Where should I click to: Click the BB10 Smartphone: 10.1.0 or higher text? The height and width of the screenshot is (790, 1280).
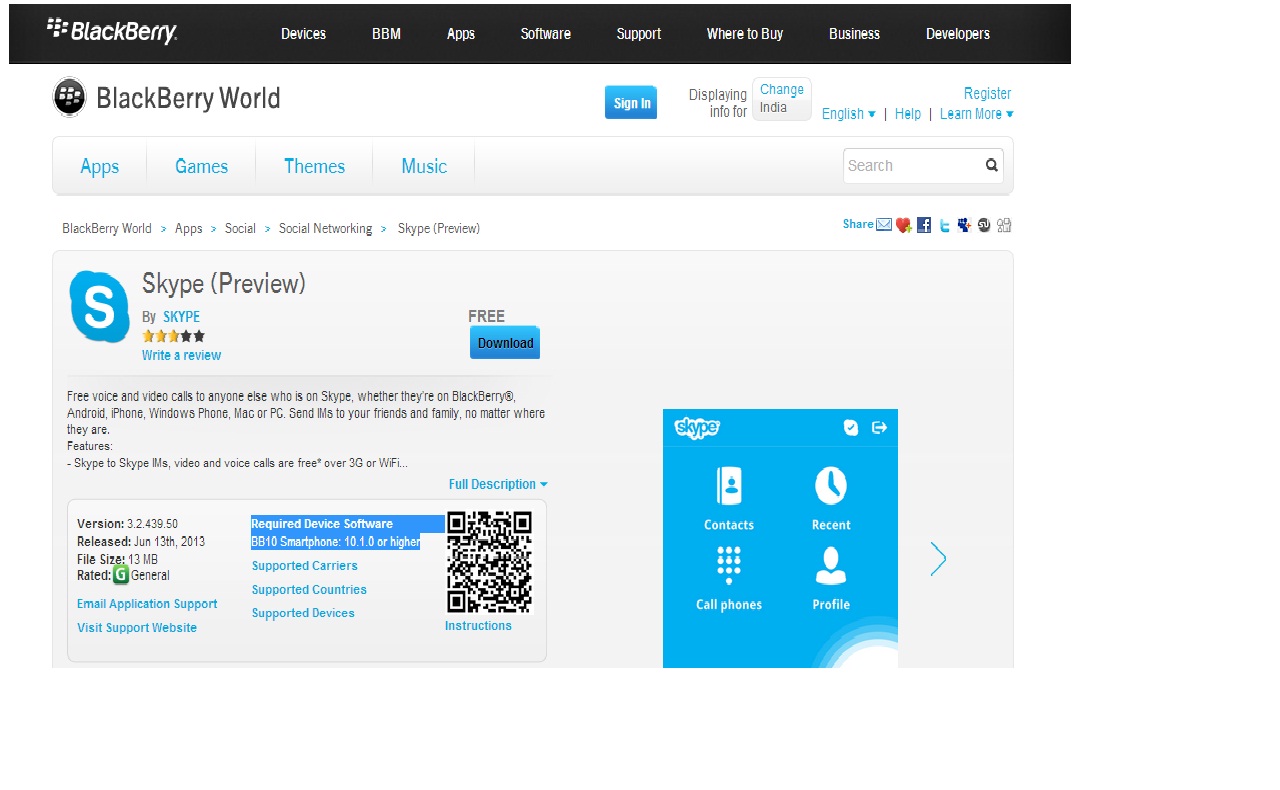point(335,542)
